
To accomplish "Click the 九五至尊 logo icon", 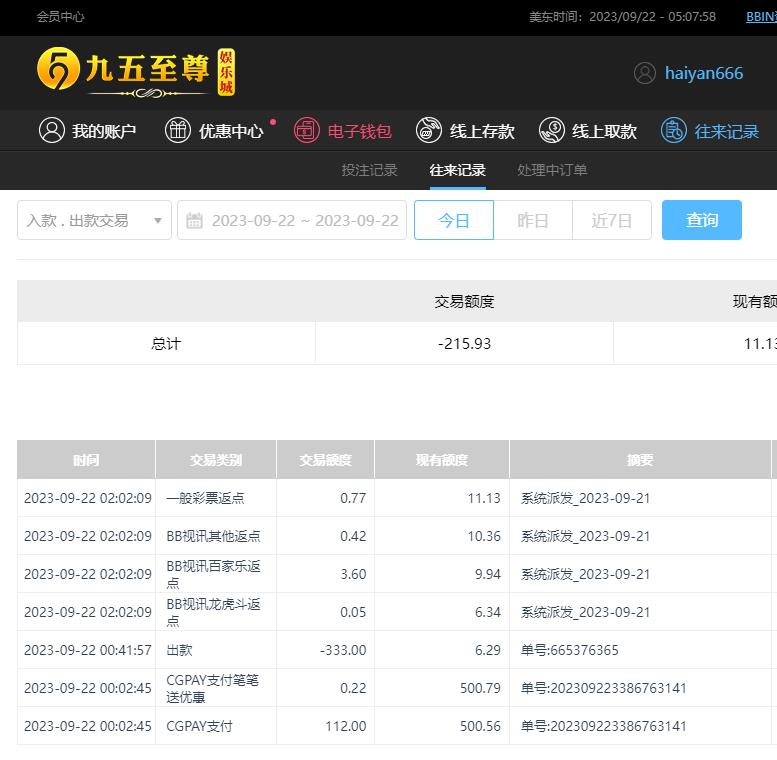I will 59,69.
